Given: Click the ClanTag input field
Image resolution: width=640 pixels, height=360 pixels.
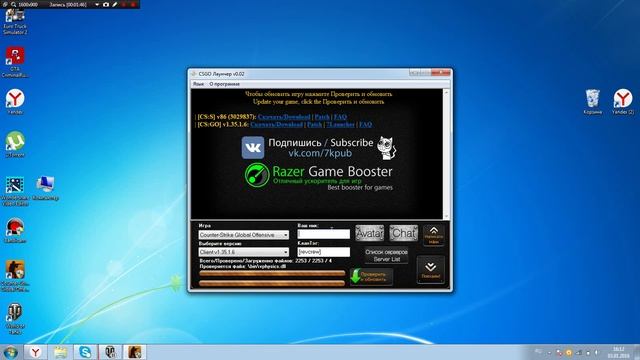Looking at the screenshot, I should tap(324, 252).
